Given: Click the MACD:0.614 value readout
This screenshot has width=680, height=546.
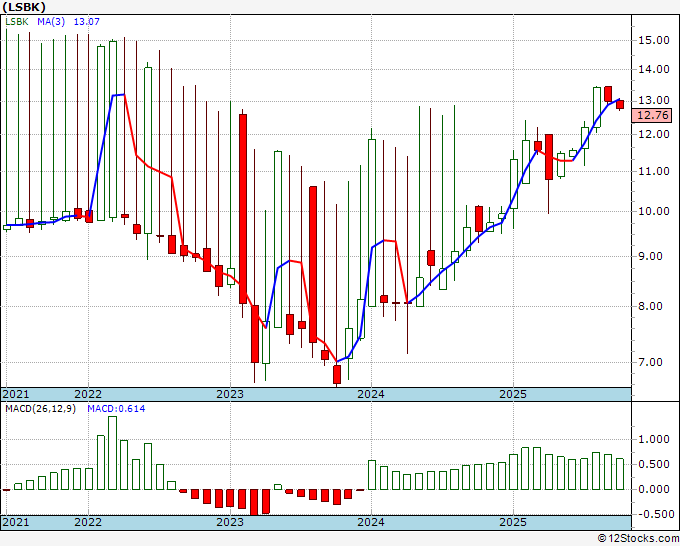Looking at the screenshot, I should 116,409.
